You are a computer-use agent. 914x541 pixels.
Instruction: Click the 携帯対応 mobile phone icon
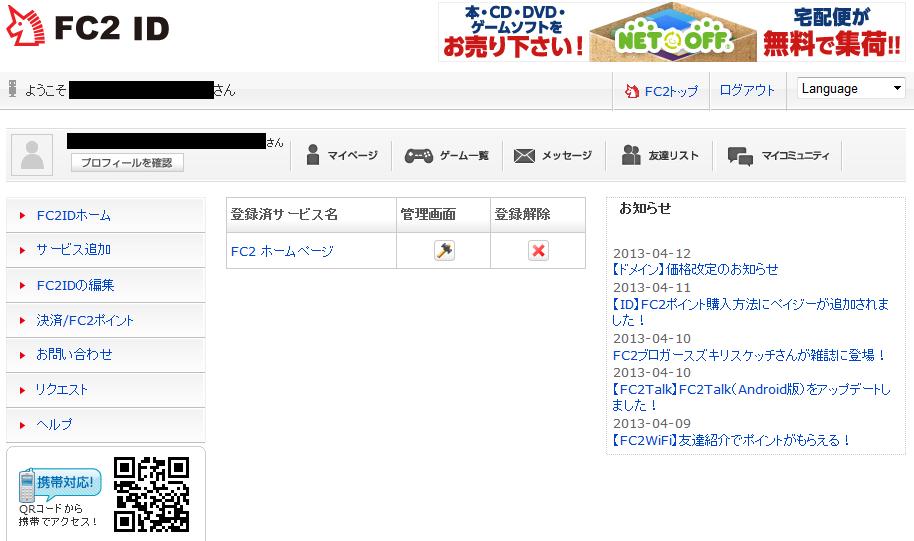[27, 485]
